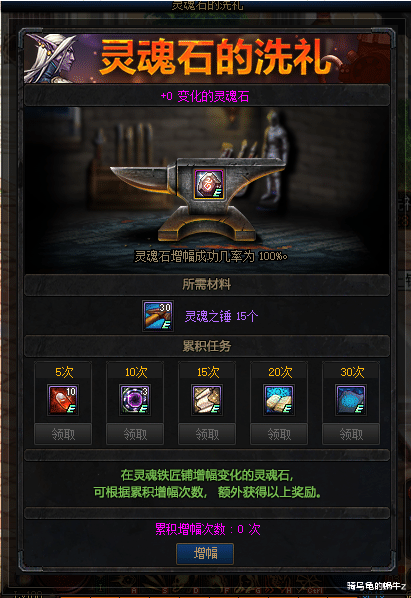Click the +0 变化的灵魂石 title bar
Image resolution: width=411 pixels, height=598 pixels.
click(207, 96)
